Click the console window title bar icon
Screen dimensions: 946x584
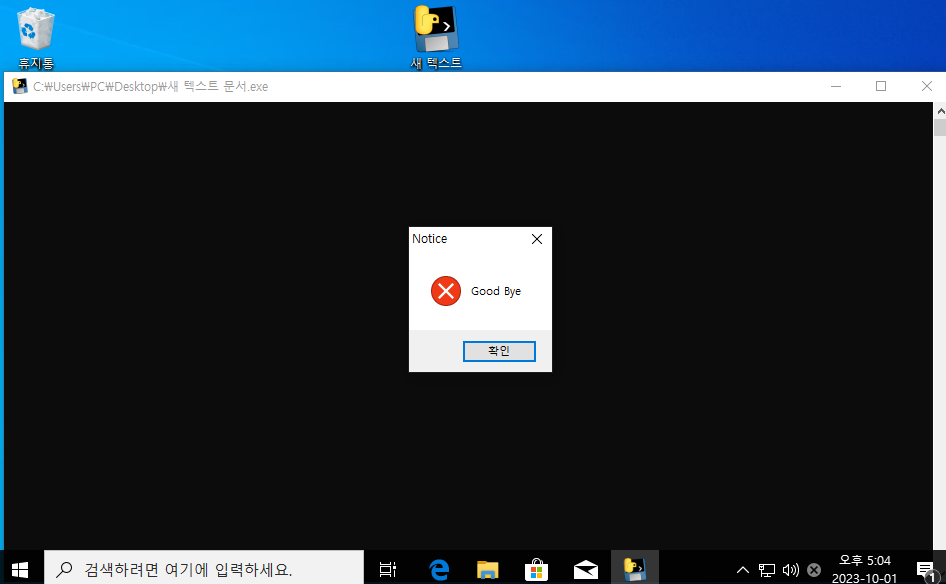(20, 86)
